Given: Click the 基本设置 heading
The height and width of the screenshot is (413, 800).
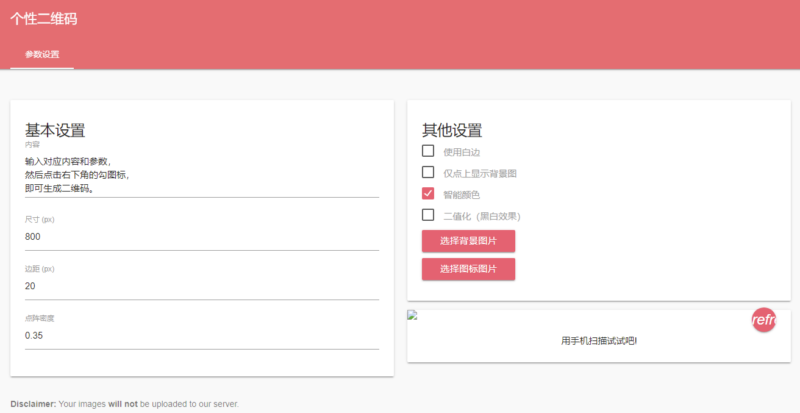Looking at the screenshot, I should [55, 130].
